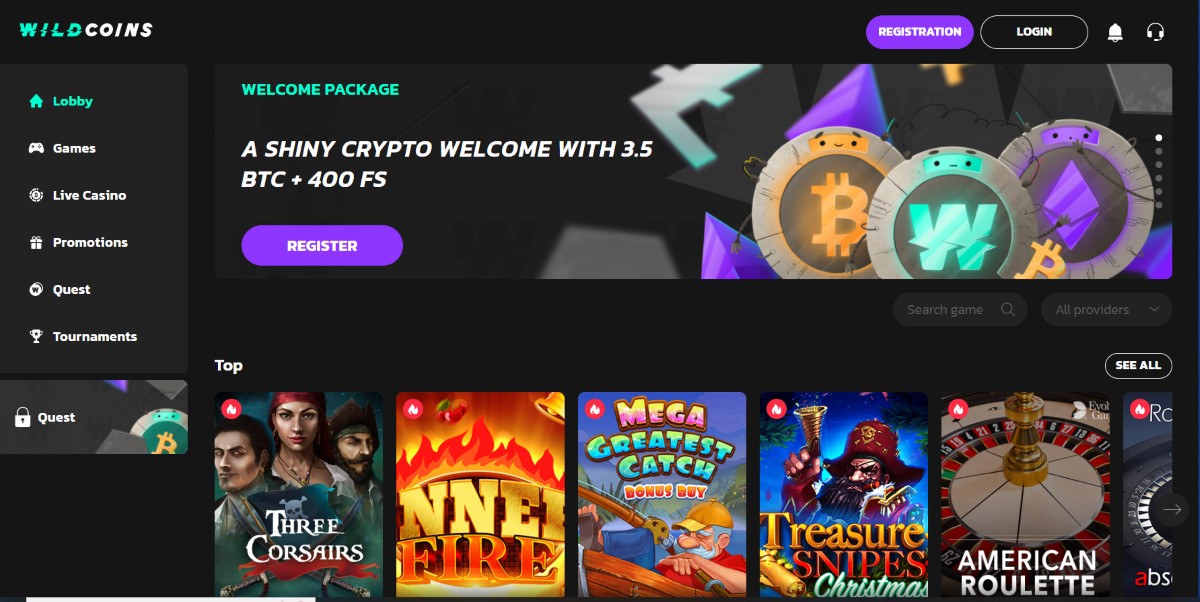
Task: Click the search magnifier icon
Action: (x=1008, y=309)
